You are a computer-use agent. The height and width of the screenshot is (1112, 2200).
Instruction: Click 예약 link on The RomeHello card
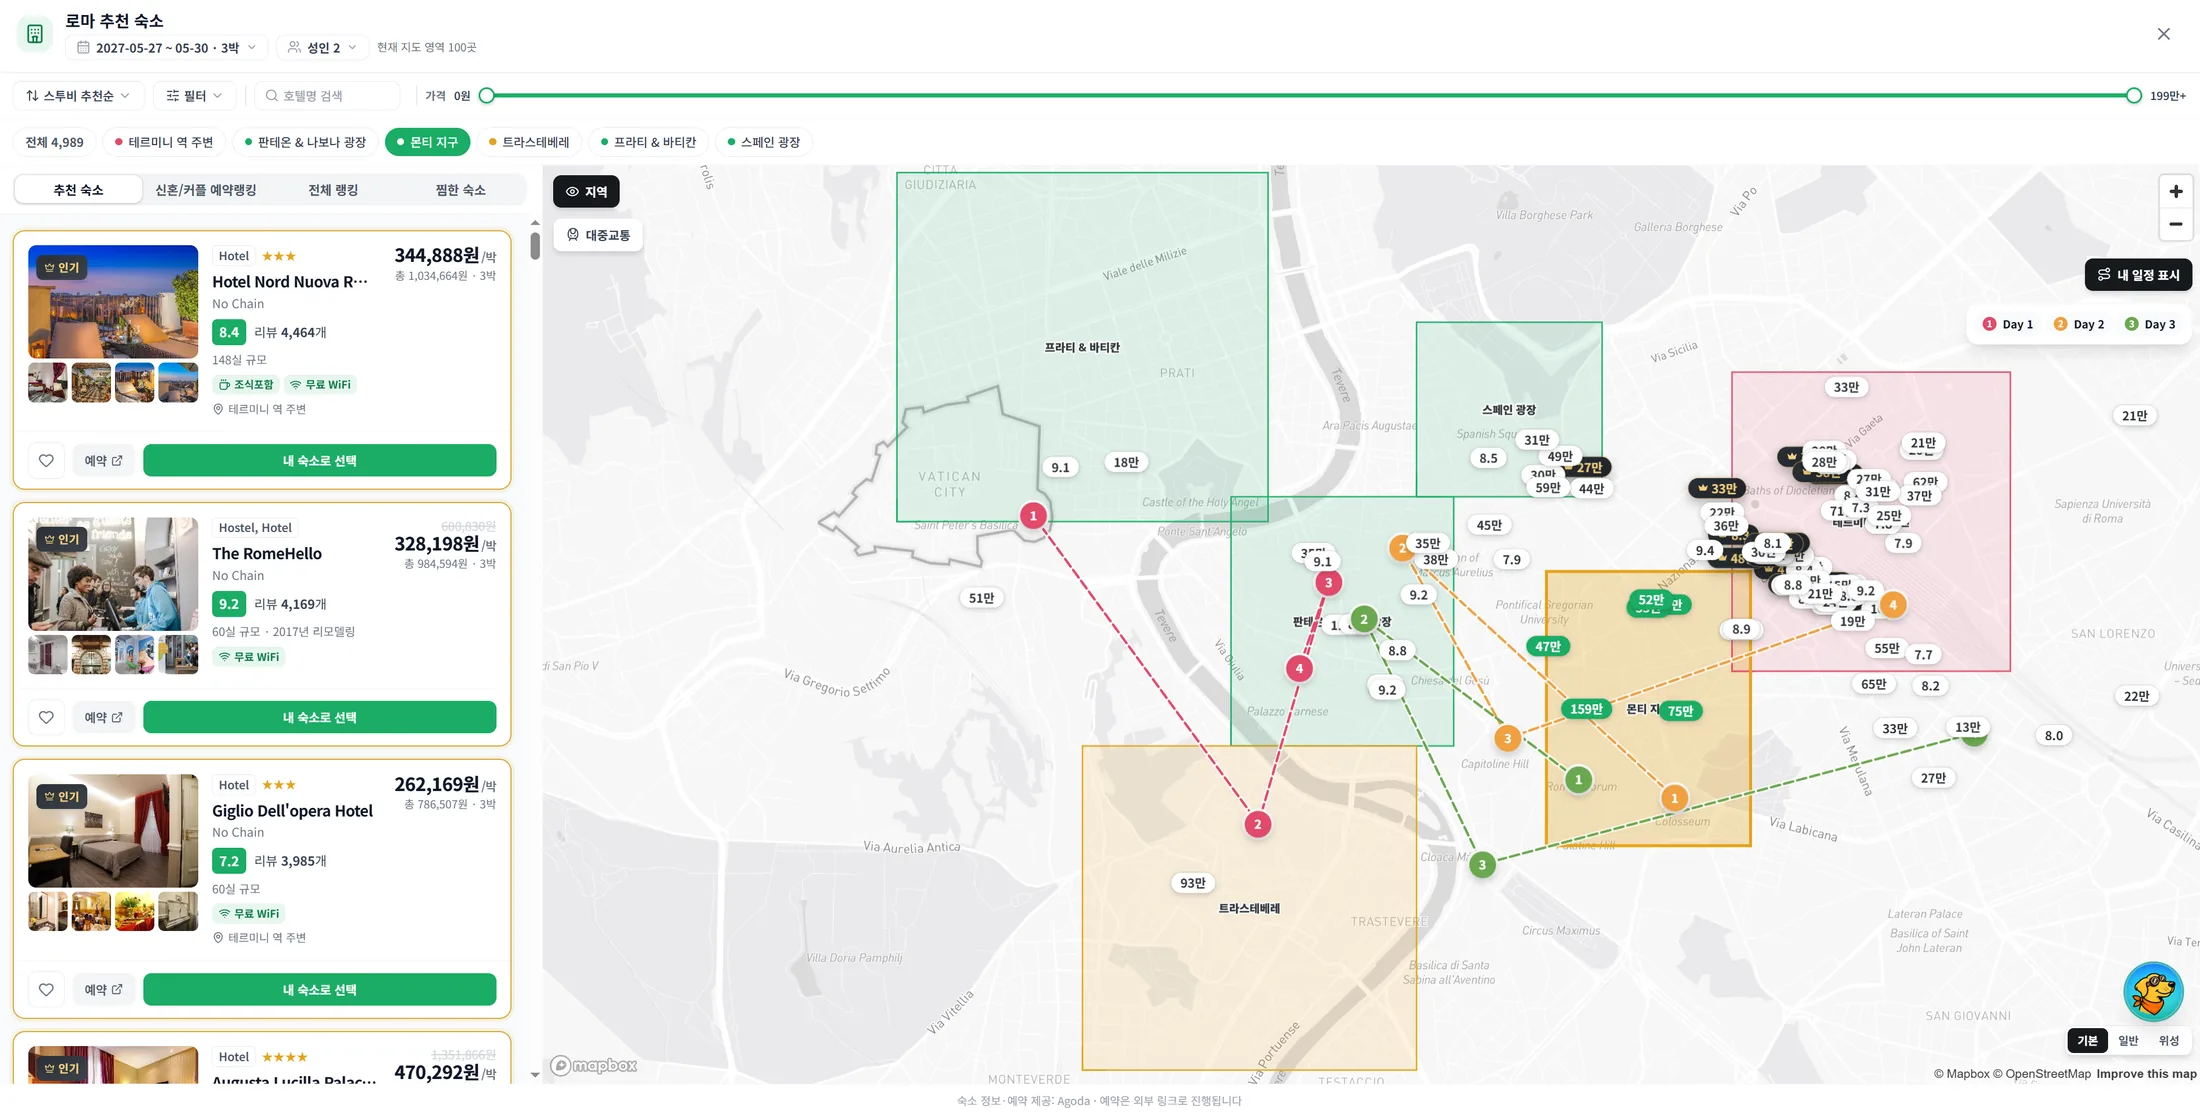[103, 717]
